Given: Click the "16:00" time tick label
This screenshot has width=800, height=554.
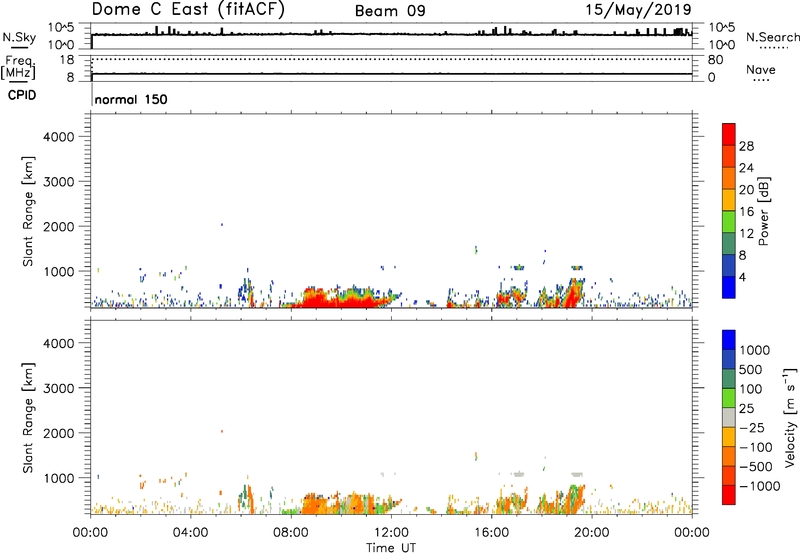Looking at the screenshot, I should click(491, 533).
